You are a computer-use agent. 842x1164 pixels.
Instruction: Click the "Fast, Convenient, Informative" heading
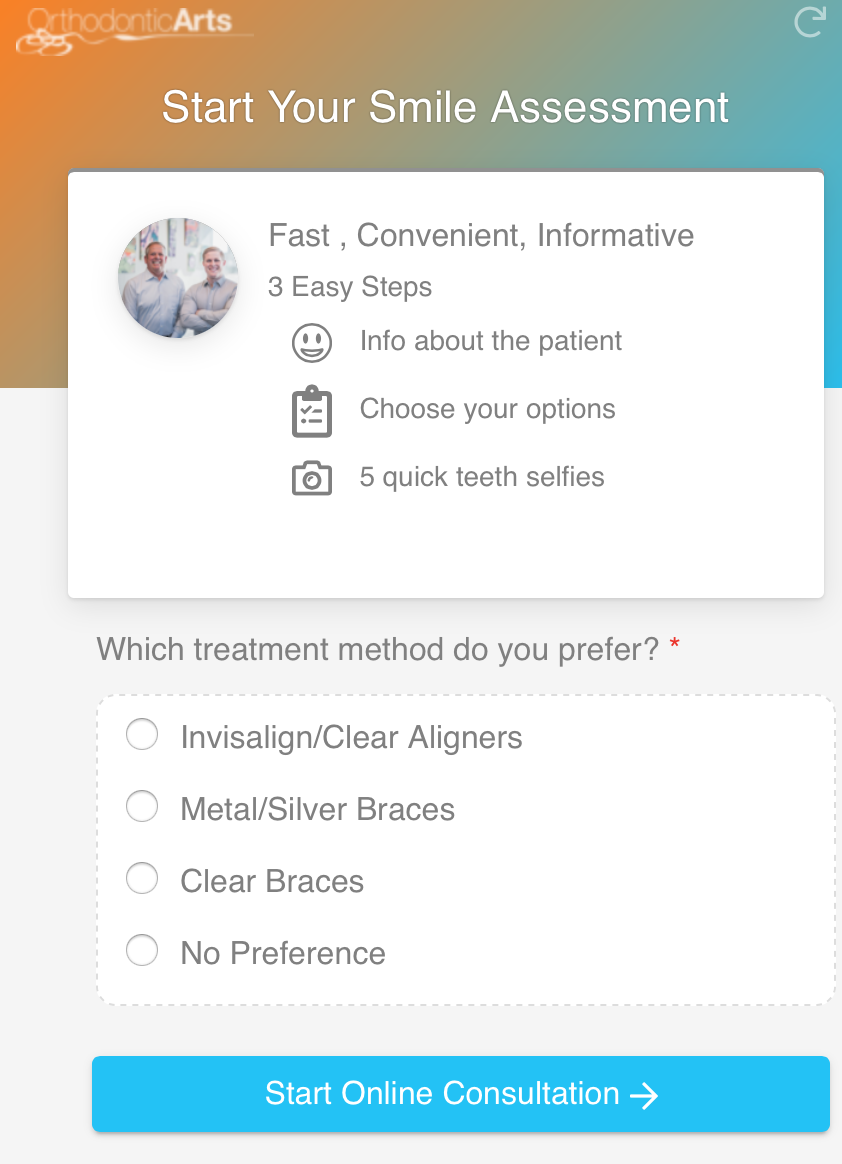[481, 235]
